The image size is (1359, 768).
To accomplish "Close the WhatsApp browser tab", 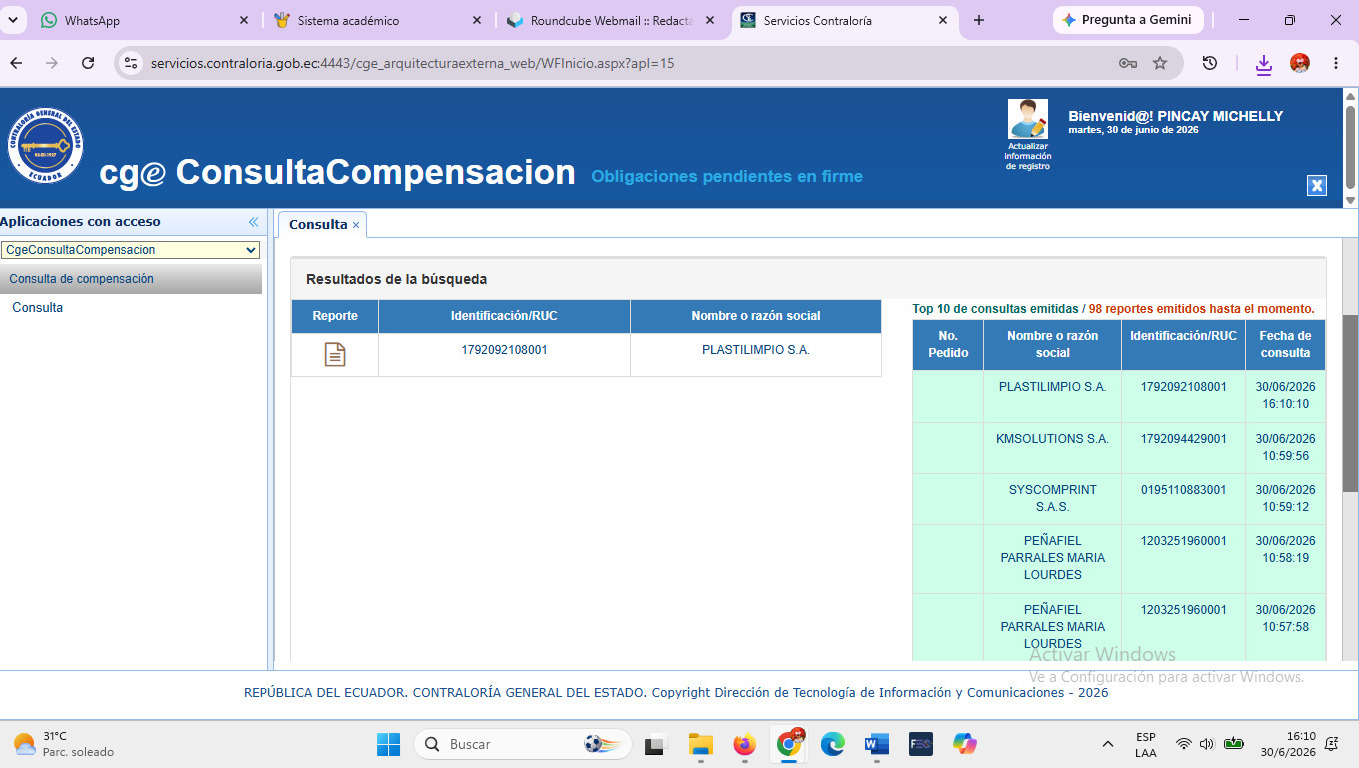I will (244, 20).
